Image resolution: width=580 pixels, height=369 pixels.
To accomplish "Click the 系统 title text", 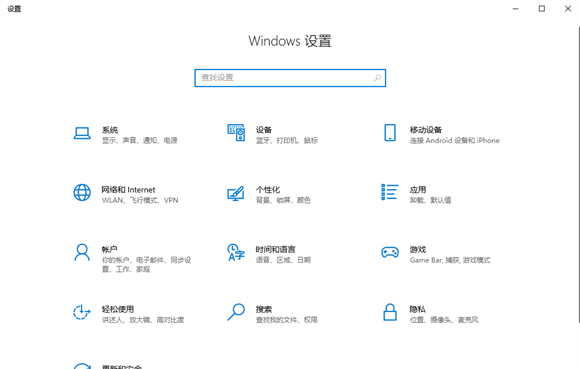I will tap(110, 130).
